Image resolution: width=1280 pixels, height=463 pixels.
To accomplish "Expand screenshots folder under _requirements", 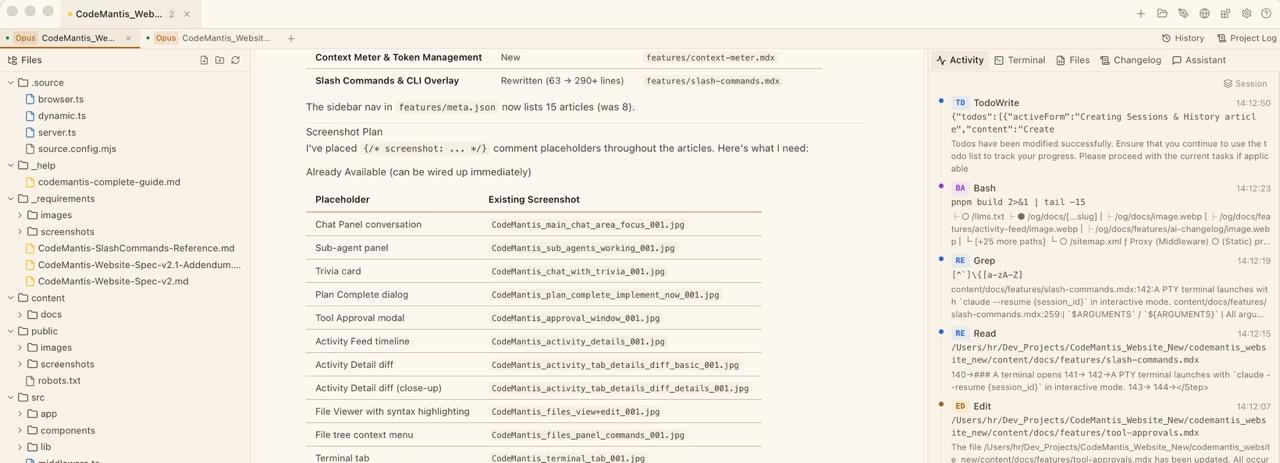I will [x=20, y=232].
